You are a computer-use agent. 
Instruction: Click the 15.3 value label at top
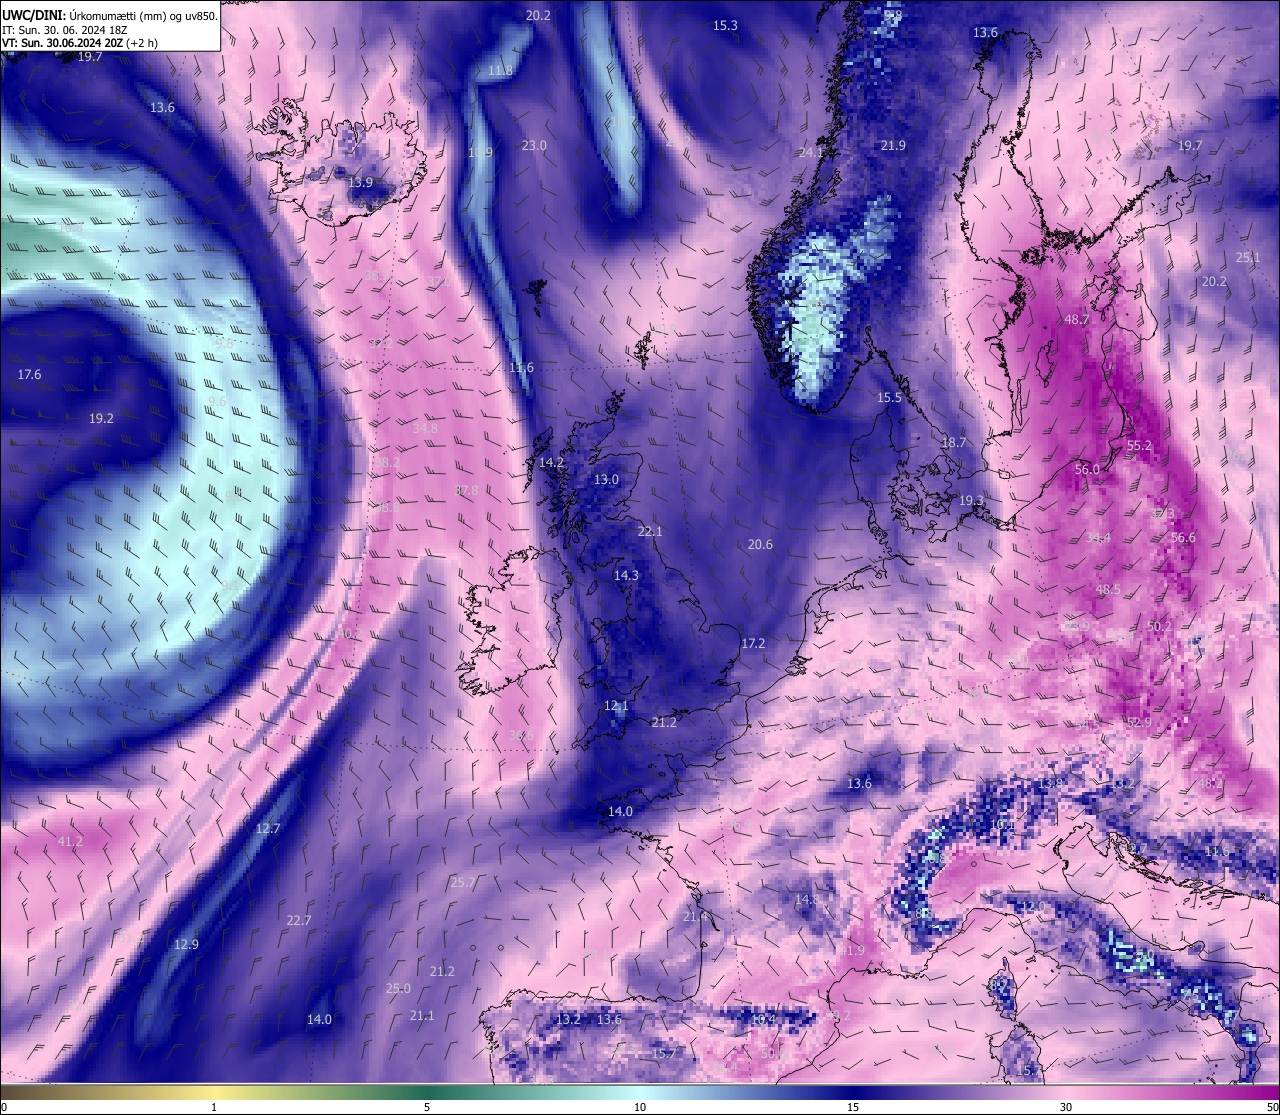[725, 25]
